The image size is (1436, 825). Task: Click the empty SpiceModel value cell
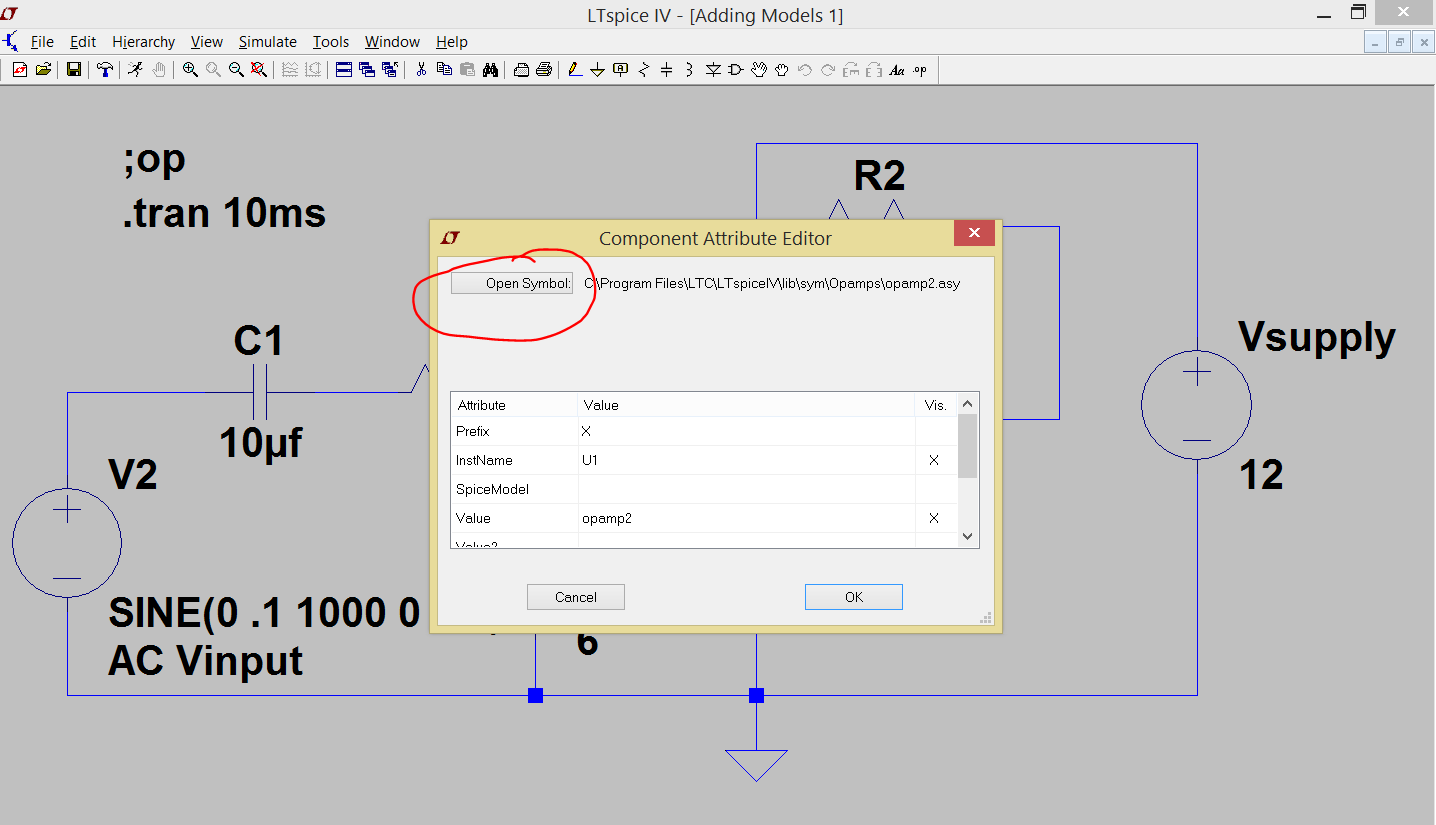click(747, 489)
